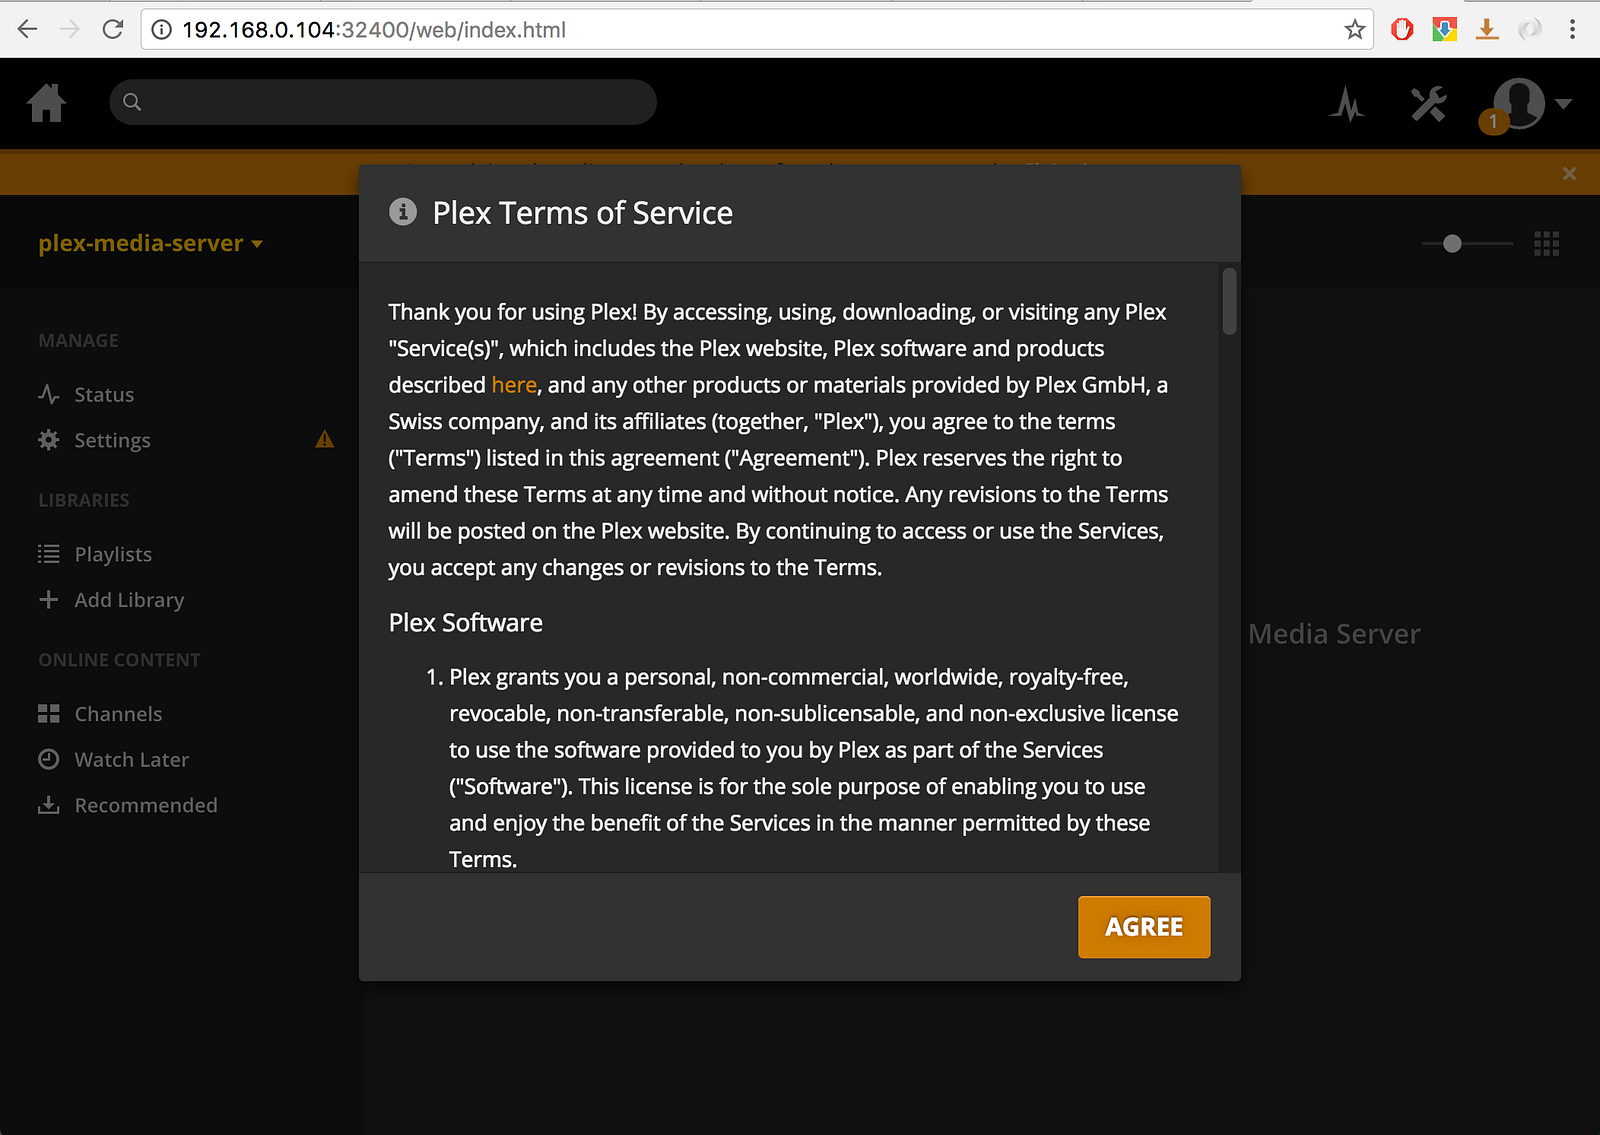The width and height of the screenshot is (1600, 1135).
Task: Open the Chrome three-dot menu
Action: 1573,29
